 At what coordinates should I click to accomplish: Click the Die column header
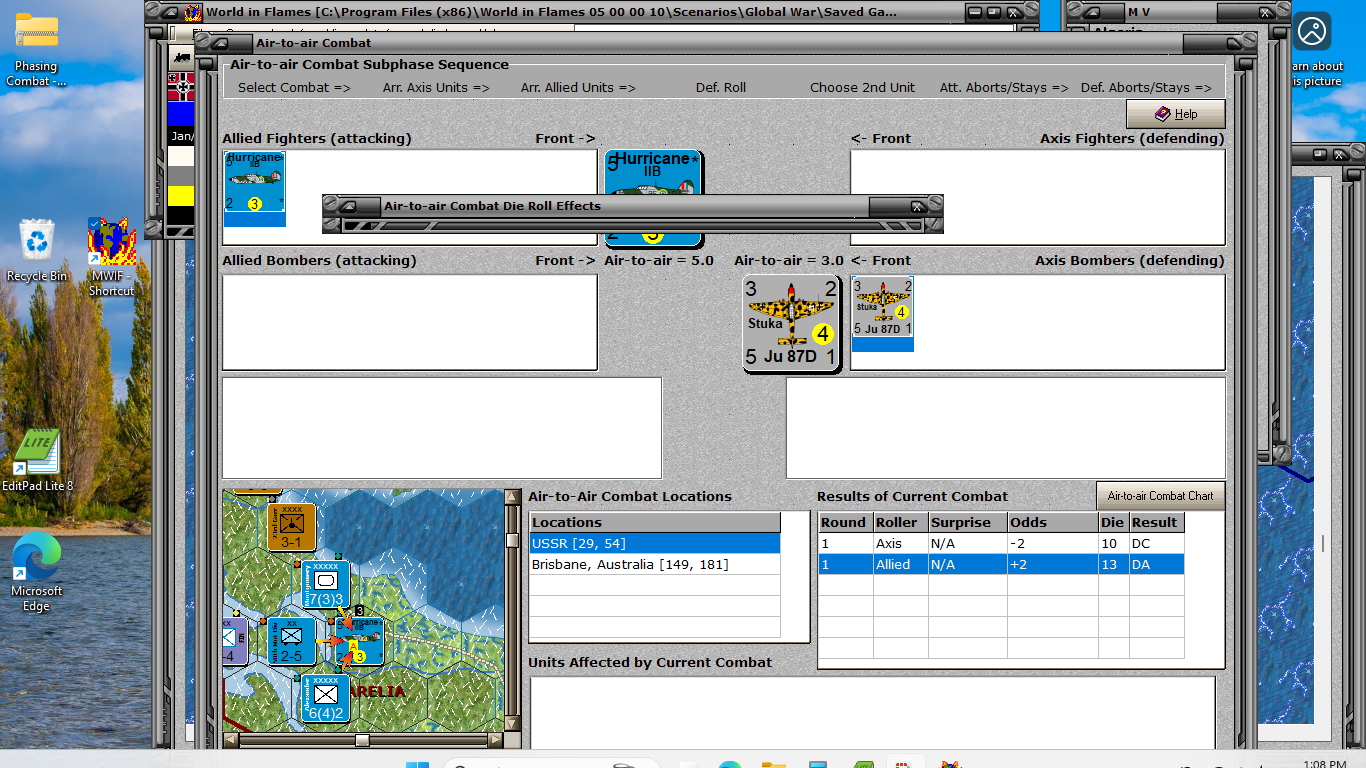[1113, 523]
